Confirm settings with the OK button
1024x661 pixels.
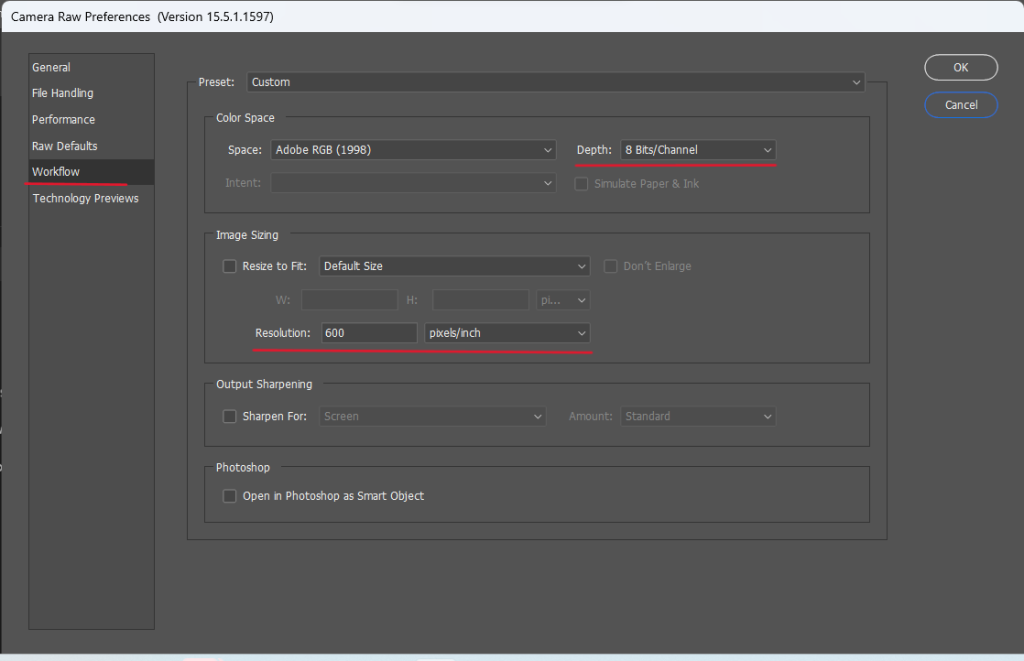(960, 67)
